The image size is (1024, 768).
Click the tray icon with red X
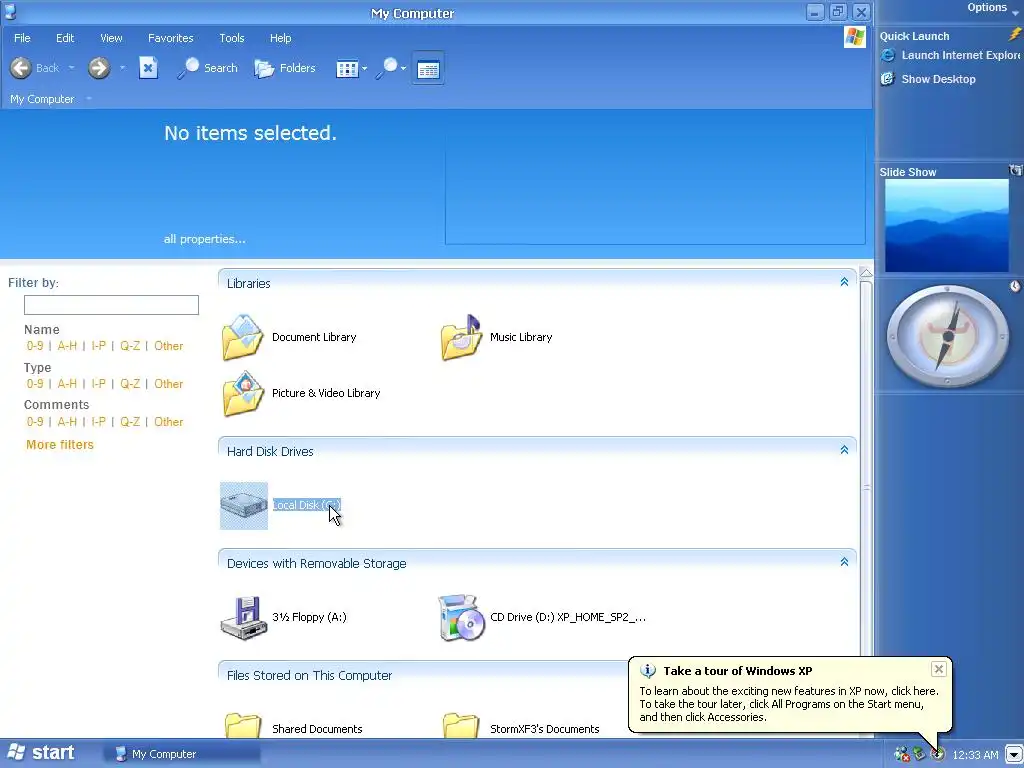click(x=901, y=755)
